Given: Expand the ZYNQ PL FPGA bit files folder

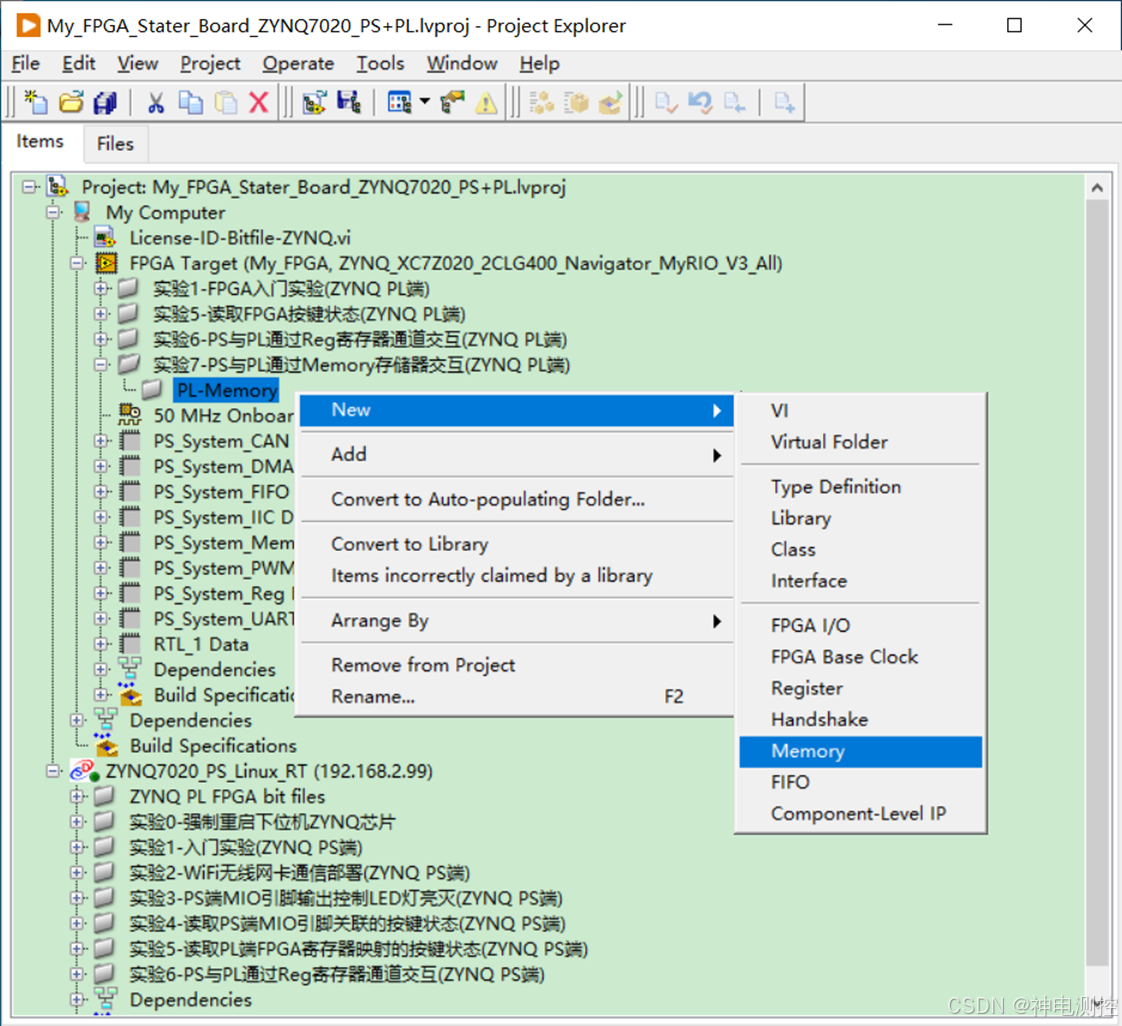Looking at the screenshot, I should point(77,796).
